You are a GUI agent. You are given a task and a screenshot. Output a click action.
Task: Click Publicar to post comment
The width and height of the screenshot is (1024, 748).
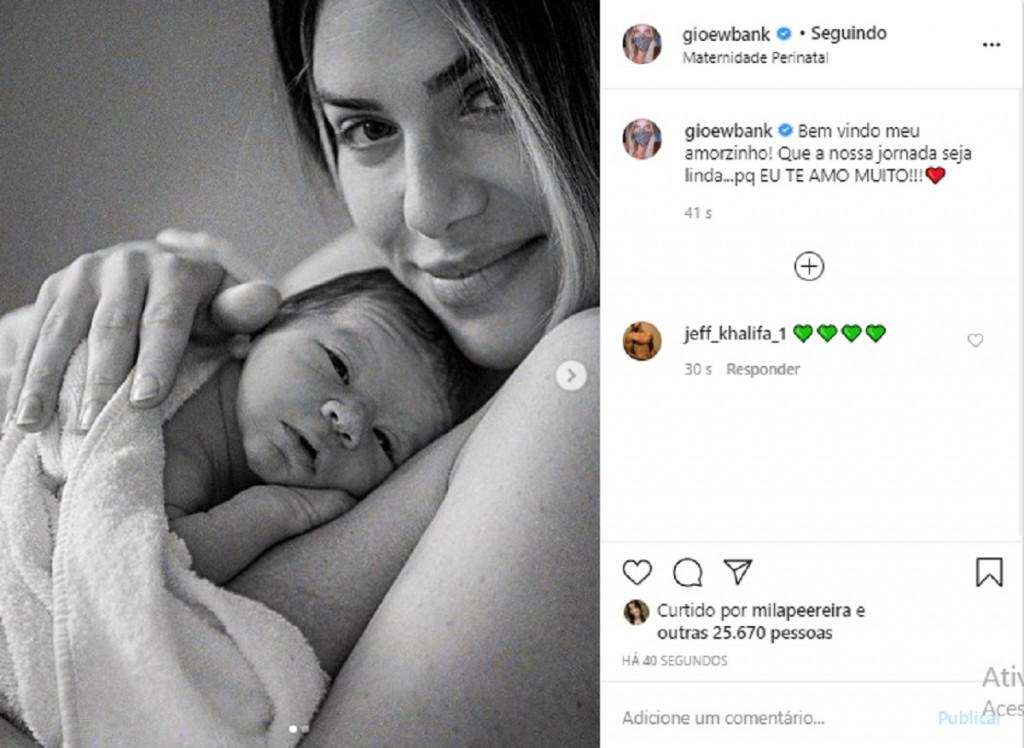click(967, 718)
